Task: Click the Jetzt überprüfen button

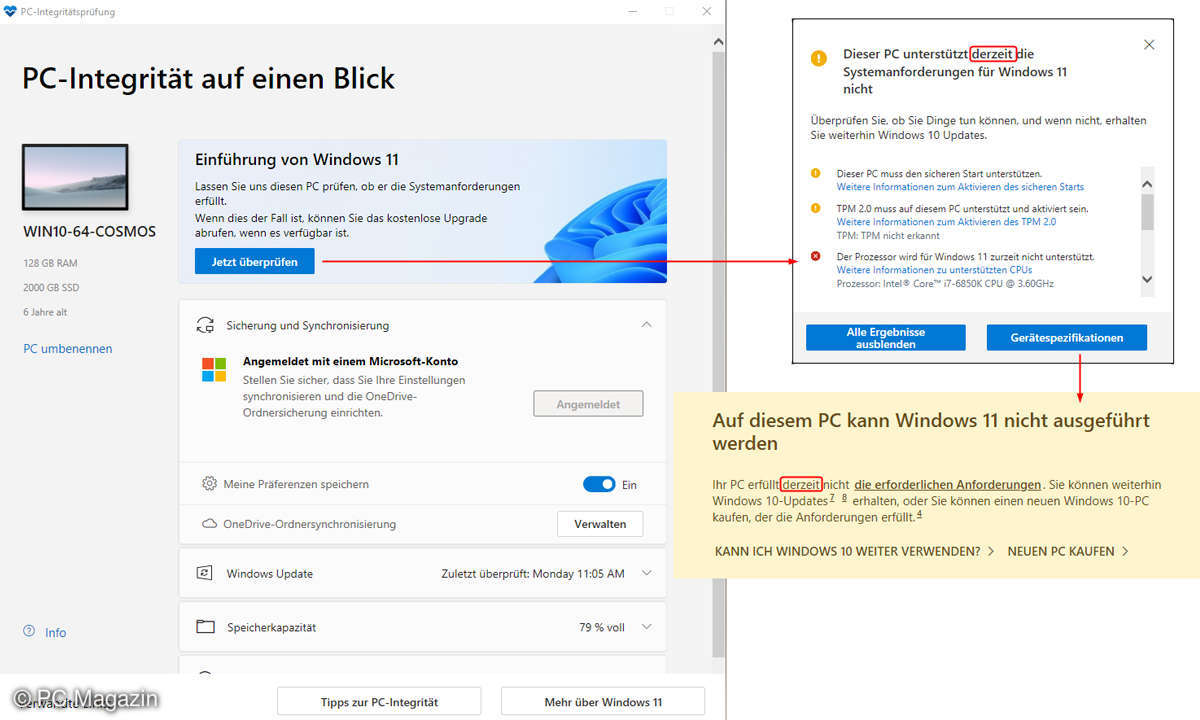Action: pyautogui.click(x=254, y=261)
